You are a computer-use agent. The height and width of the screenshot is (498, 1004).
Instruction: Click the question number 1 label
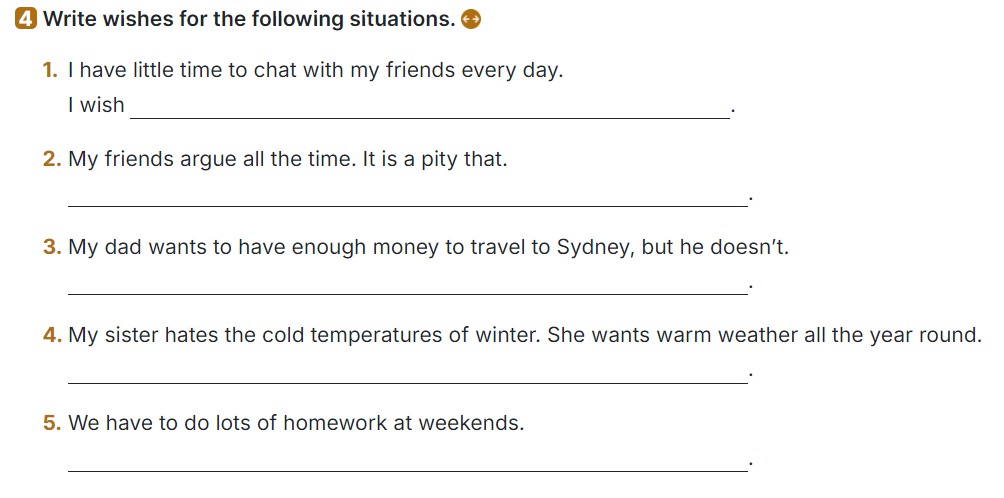pyautogui.click(x=50, y=71)
